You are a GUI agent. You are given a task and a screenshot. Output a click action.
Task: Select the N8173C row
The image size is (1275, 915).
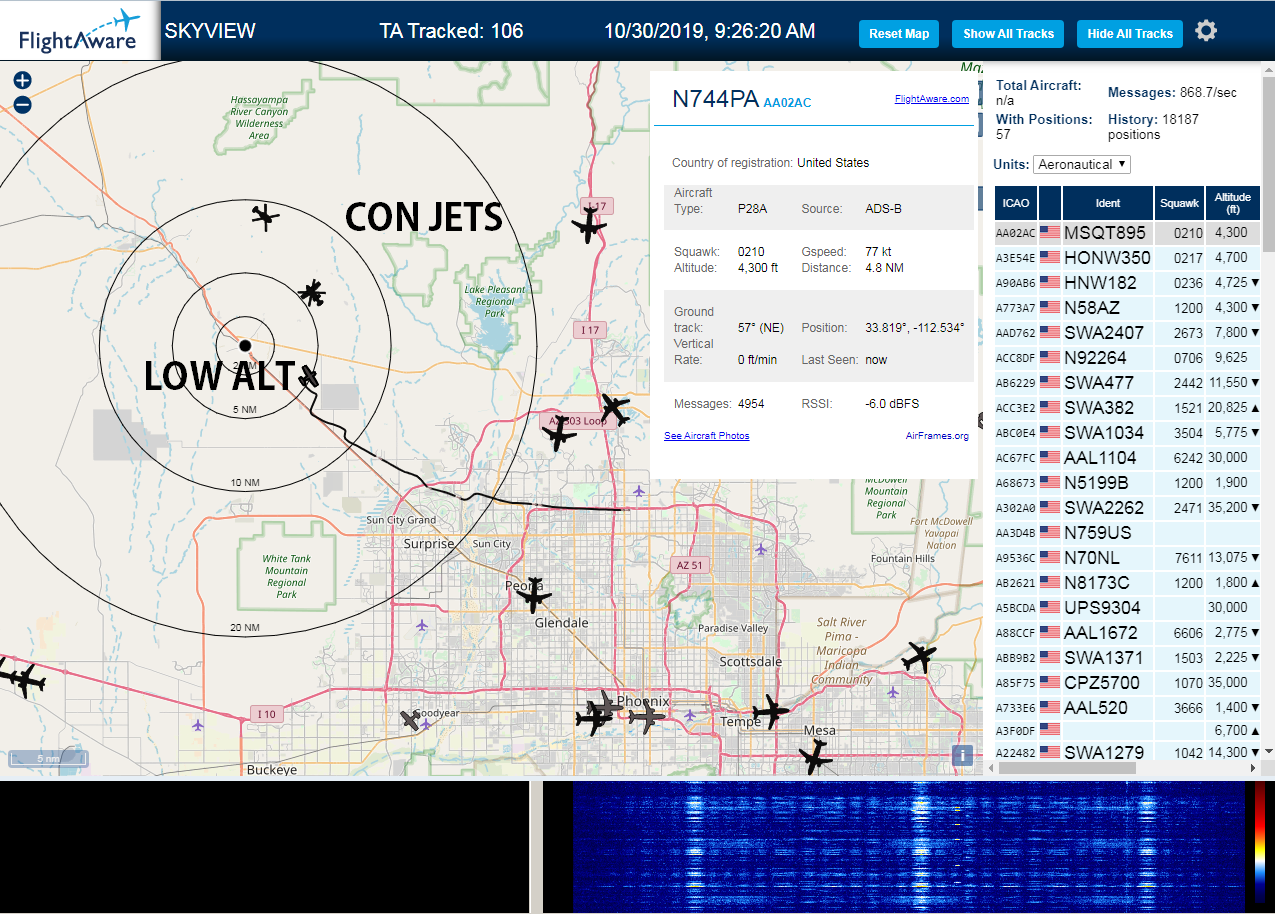1128,582
